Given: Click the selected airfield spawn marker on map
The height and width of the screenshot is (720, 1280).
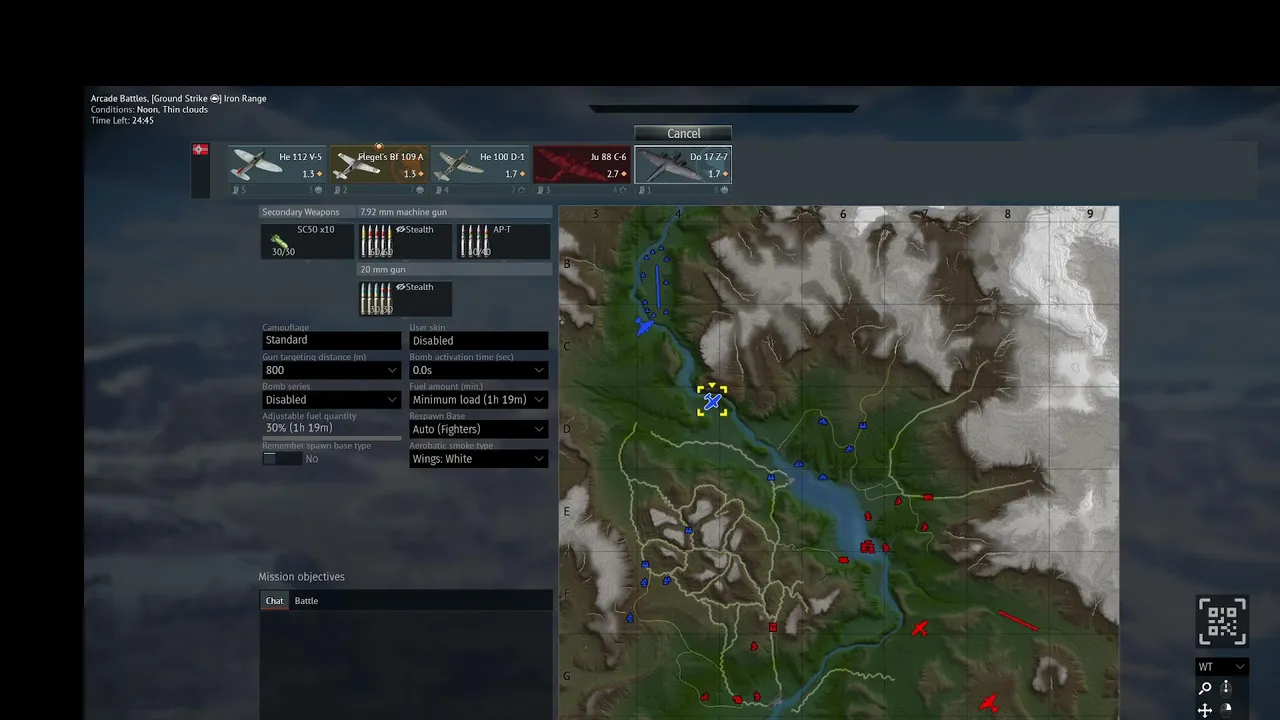Looking at the screenshot, I should (x=712, y=401).
